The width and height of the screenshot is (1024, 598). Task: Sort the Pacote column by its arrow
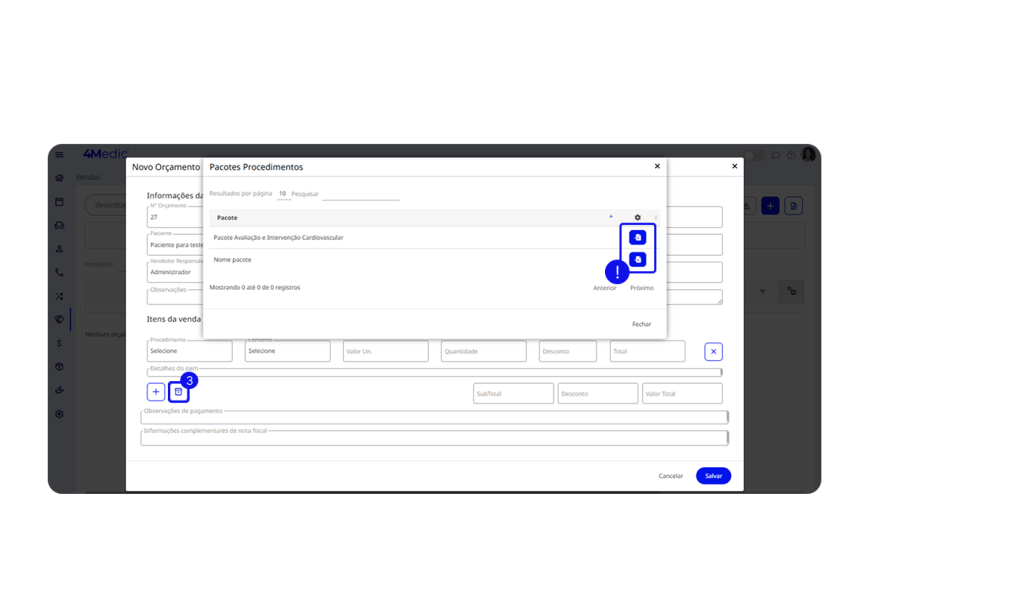(x=611, y=217)
